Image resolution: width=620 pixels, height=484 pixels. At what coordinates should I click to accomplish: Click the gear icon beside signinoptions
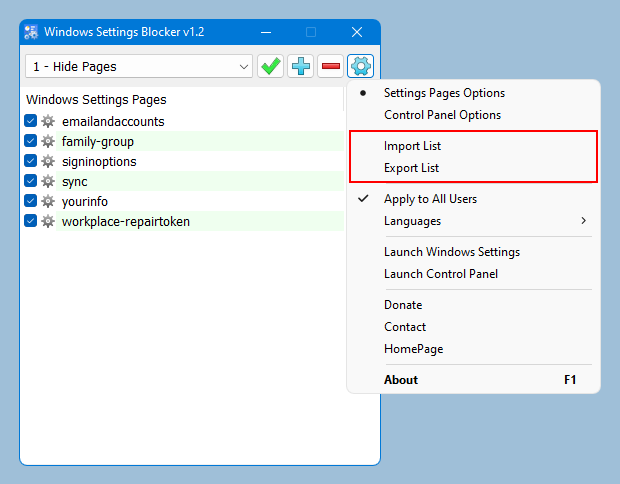point(48,161)
